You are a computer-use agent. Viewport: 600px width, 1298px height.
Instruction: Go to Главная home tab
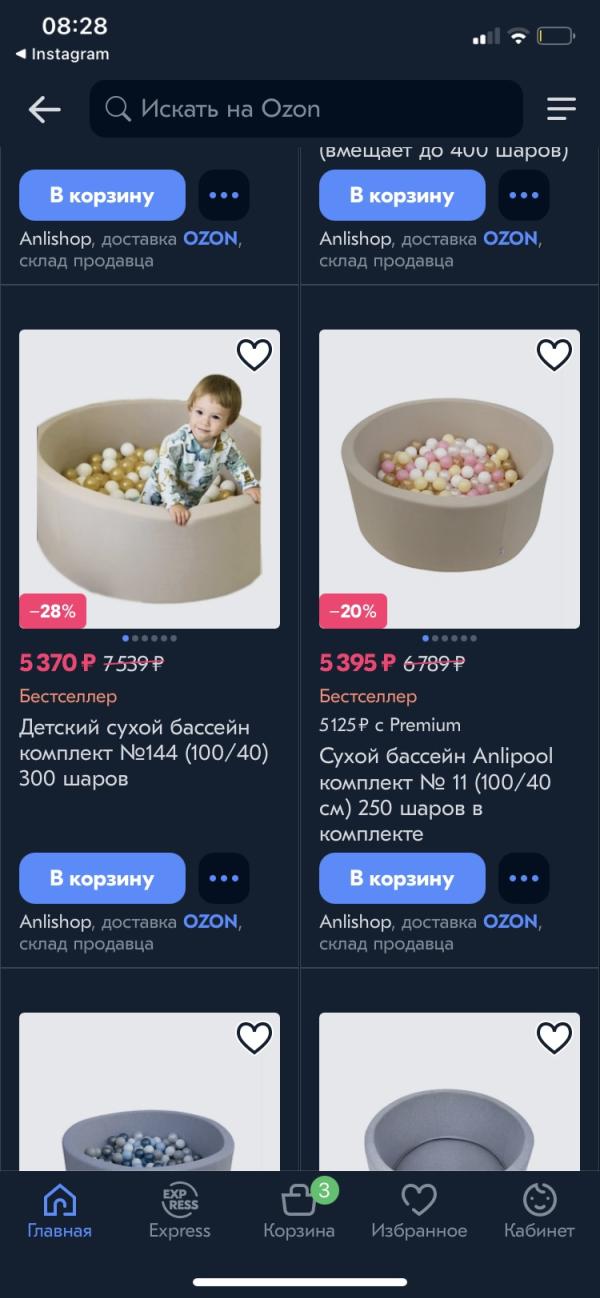tap(60, 1209)
